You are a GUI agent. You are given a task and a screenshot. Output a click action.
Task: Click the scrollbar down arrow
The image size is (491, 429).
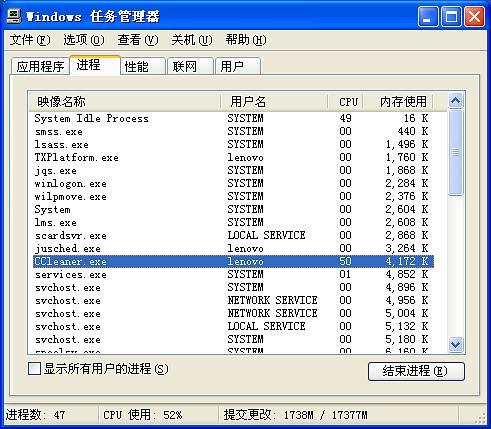[455, 344]
